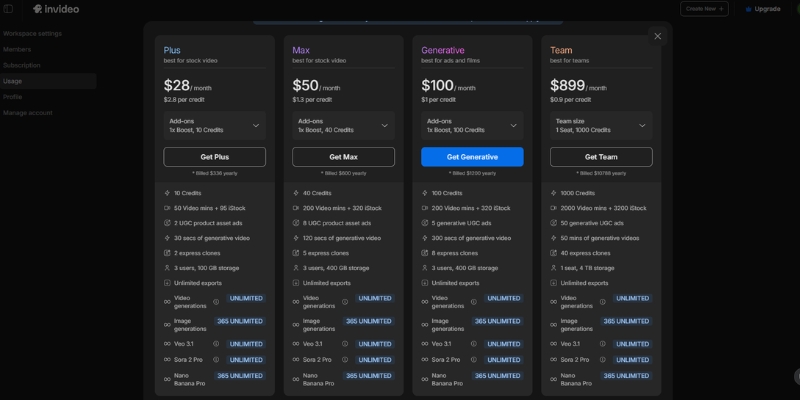The width and height of the screenshot is (800, 400).
Task: Click icon beside 2 UGC product asset ads
Action: click(167, 223)
